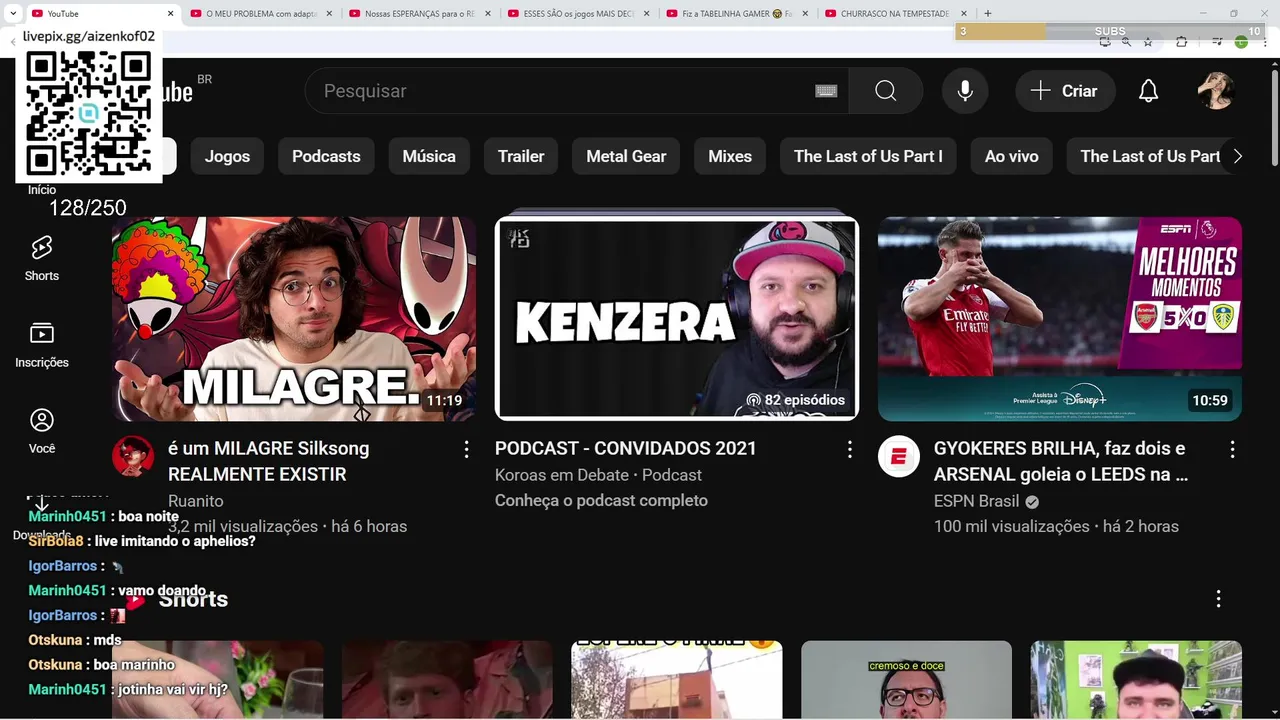Start voice search with the microphone

tap(965, 91)
